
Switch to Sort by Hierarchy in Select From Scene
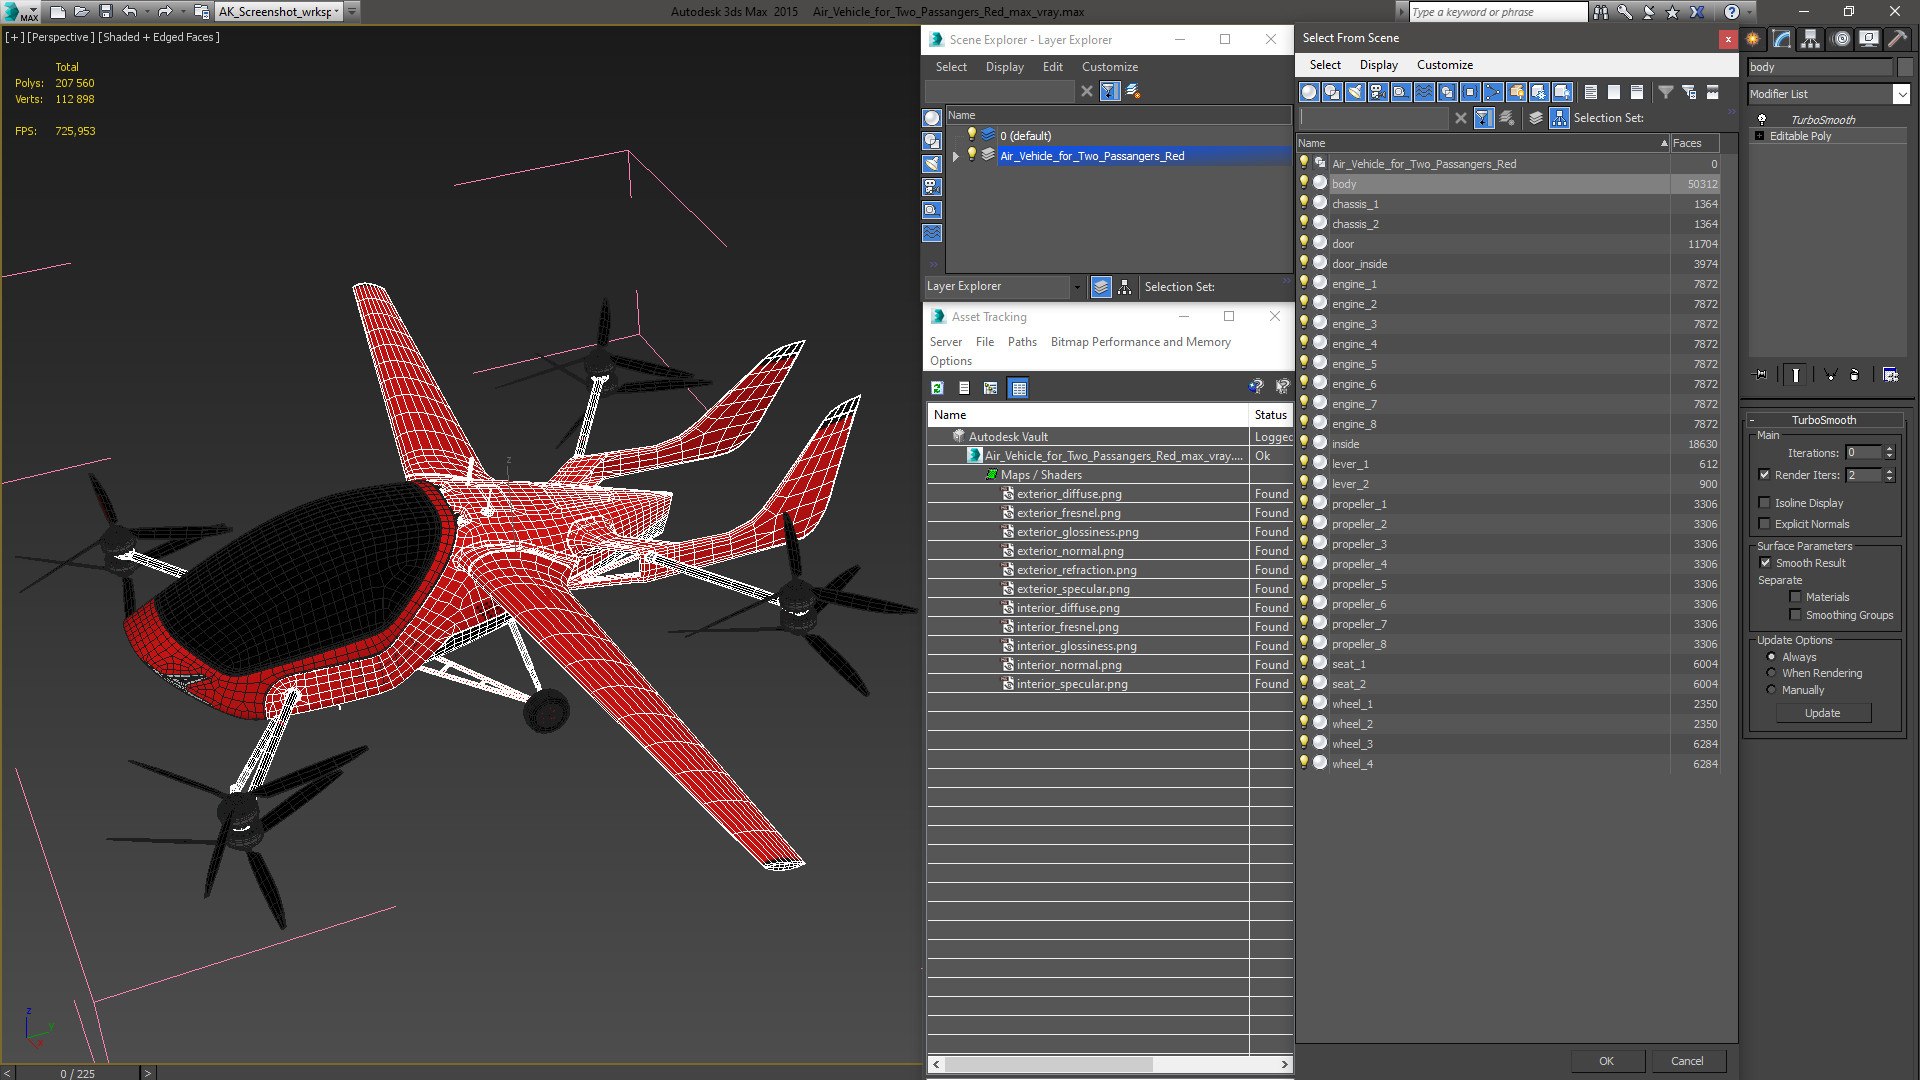point(1560,118)
